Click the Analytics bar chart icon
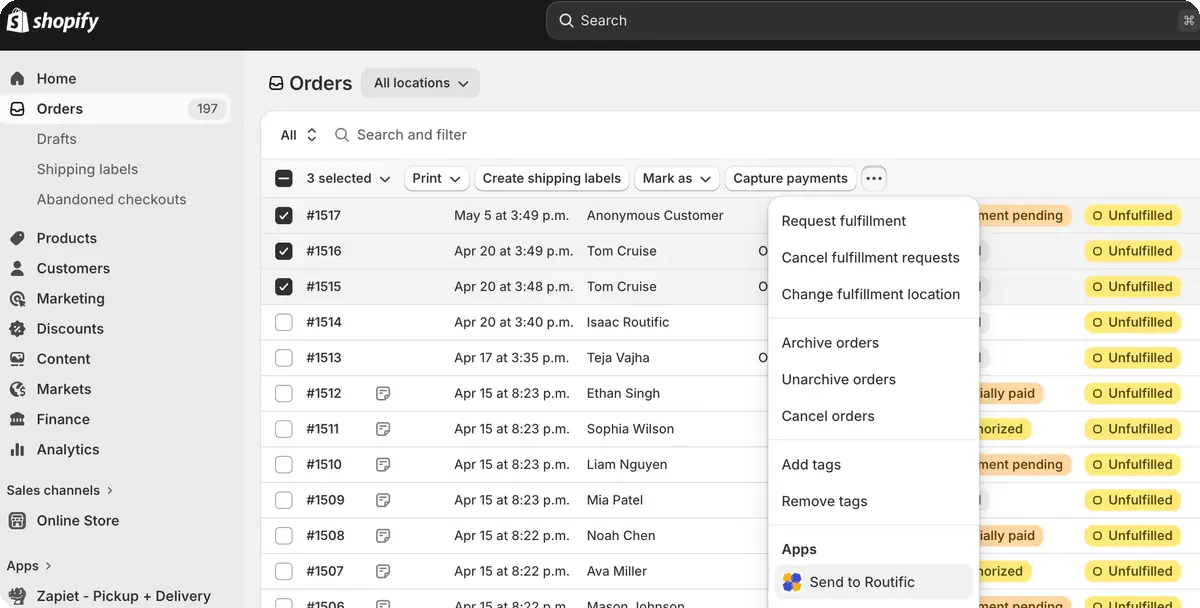 tap(17, 449)
